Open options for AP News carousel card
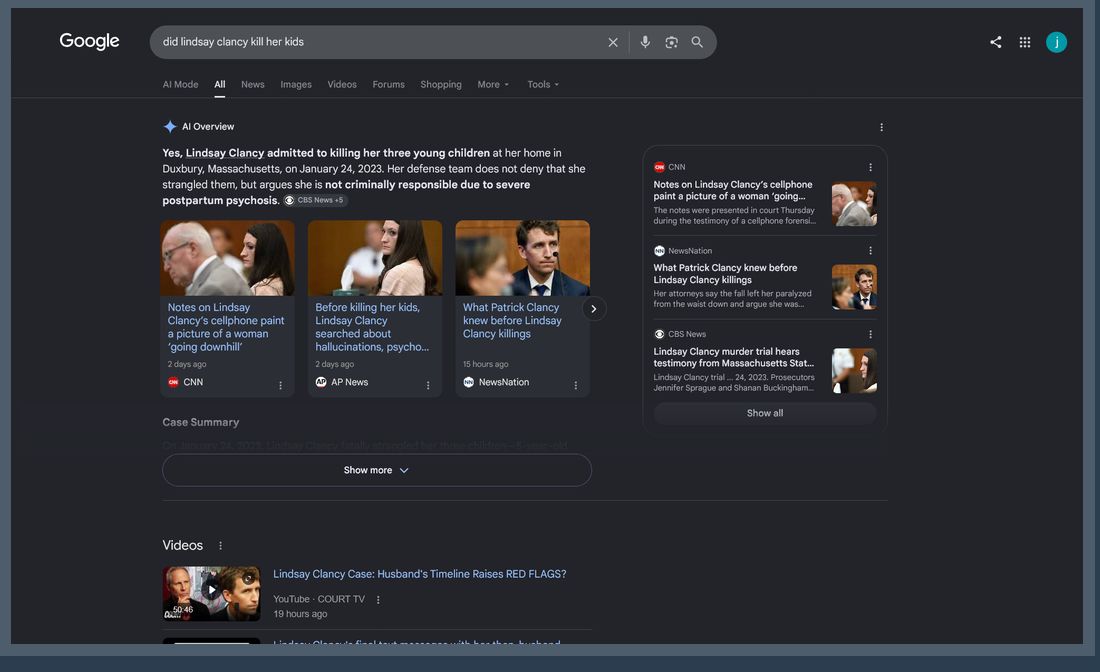The image size is (1100, 672). [428, 385]
